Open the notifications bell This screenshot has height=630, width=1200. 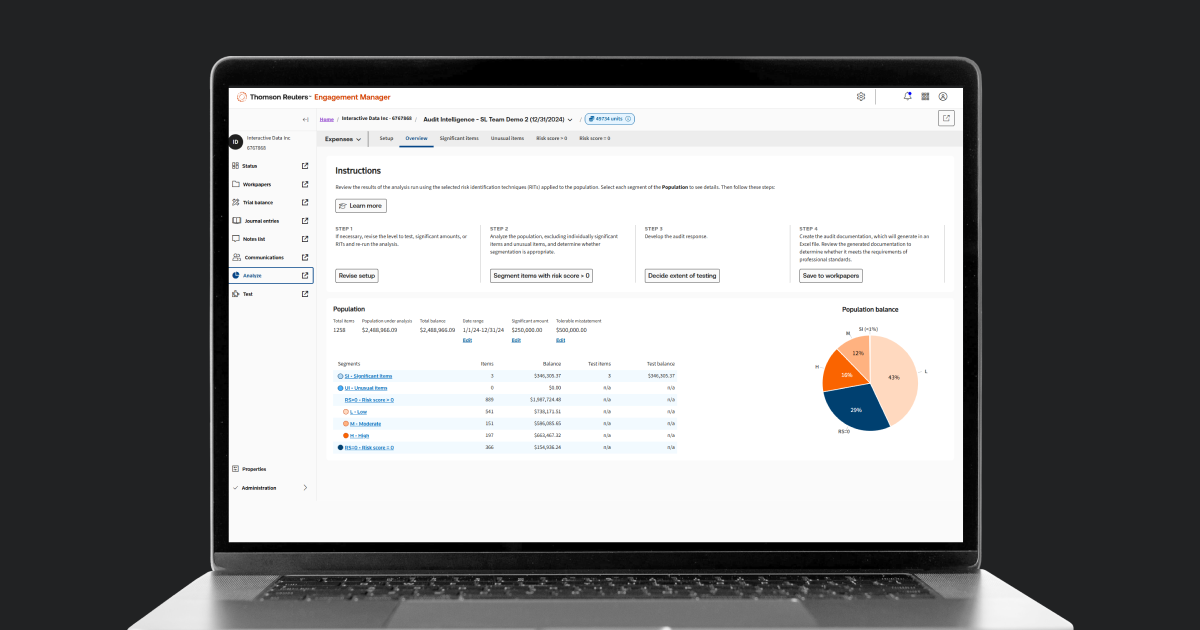[907, 97]
